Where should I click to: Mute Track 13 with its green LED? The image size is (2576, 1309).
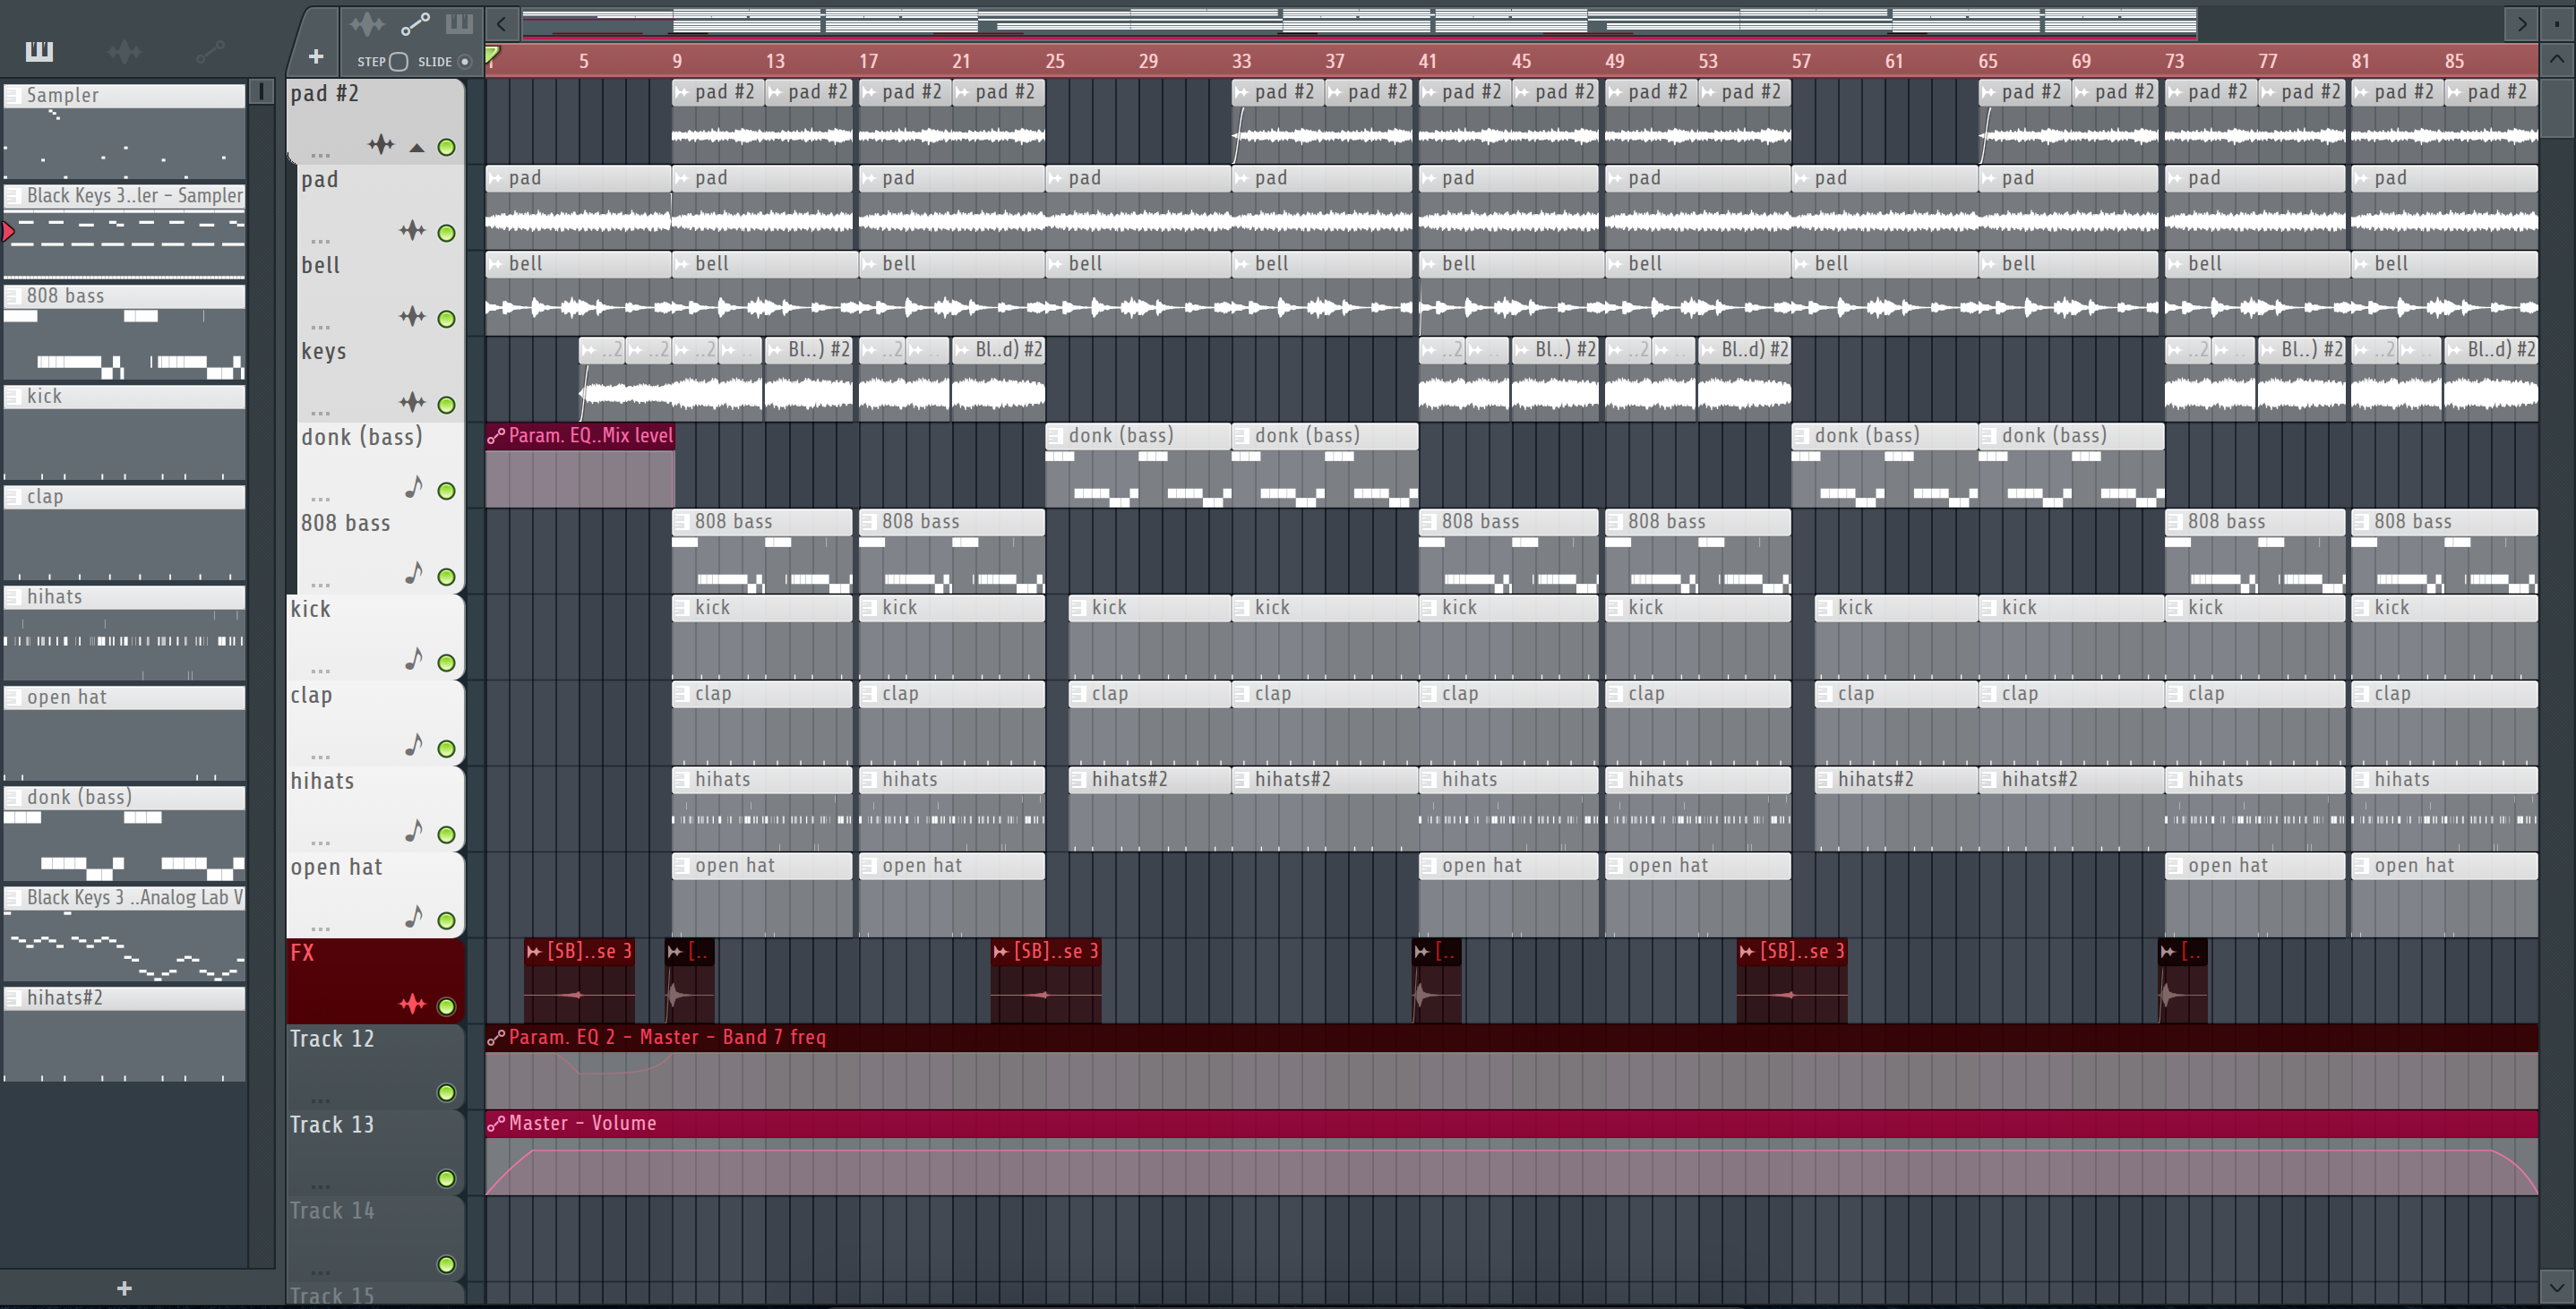click(x=447, y=1180)
